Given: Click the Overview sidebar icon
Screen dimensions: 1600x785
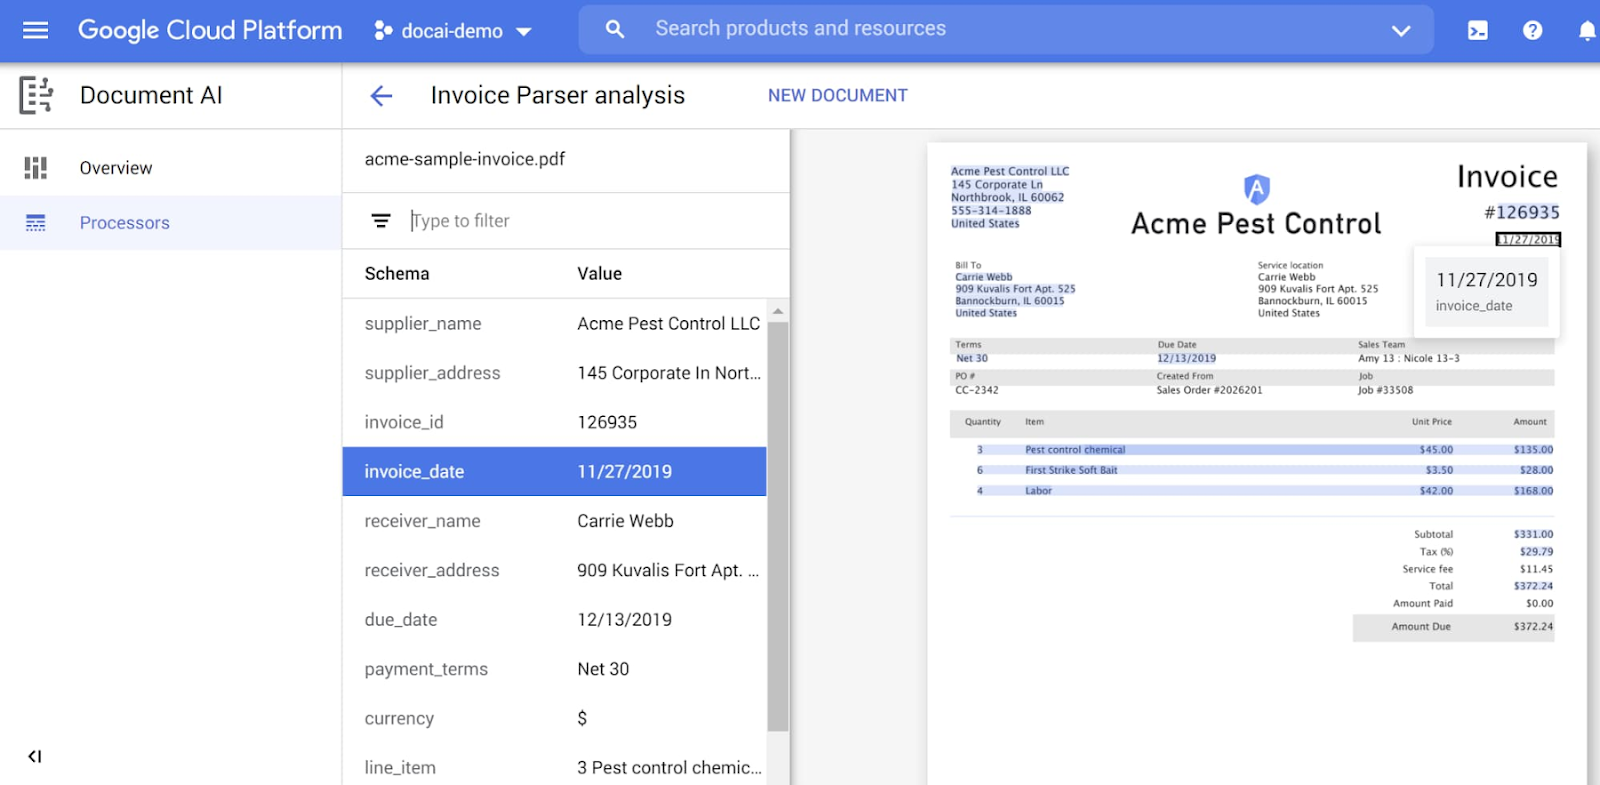Looking at the screenshot, I should (36, 168).
